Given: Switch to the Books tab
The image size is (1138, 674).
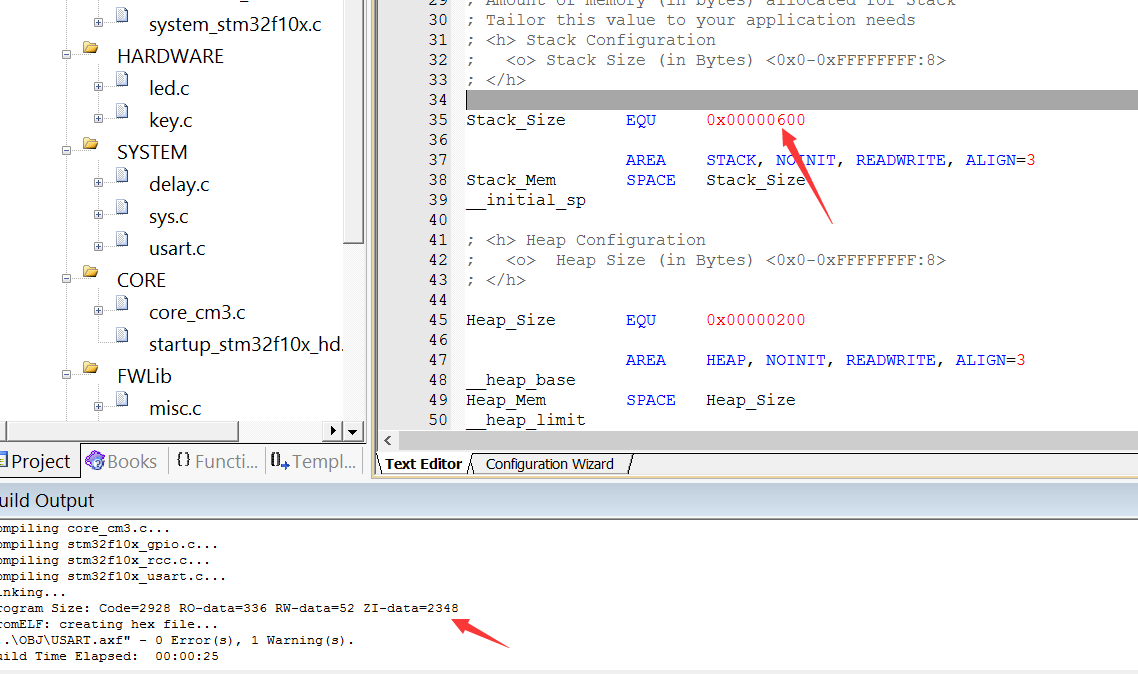Looking at the screenshot, I should tap(121, 461).
